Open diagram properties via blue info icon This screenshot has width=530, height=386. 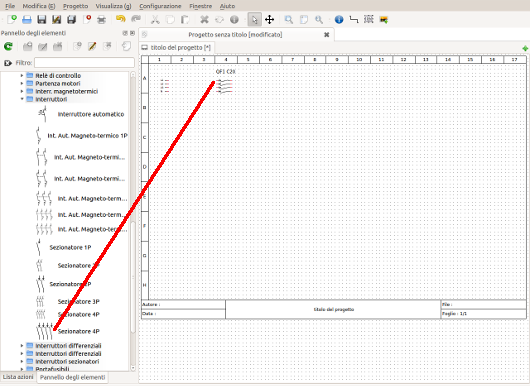pyautogui.click(x=339, y=20)
